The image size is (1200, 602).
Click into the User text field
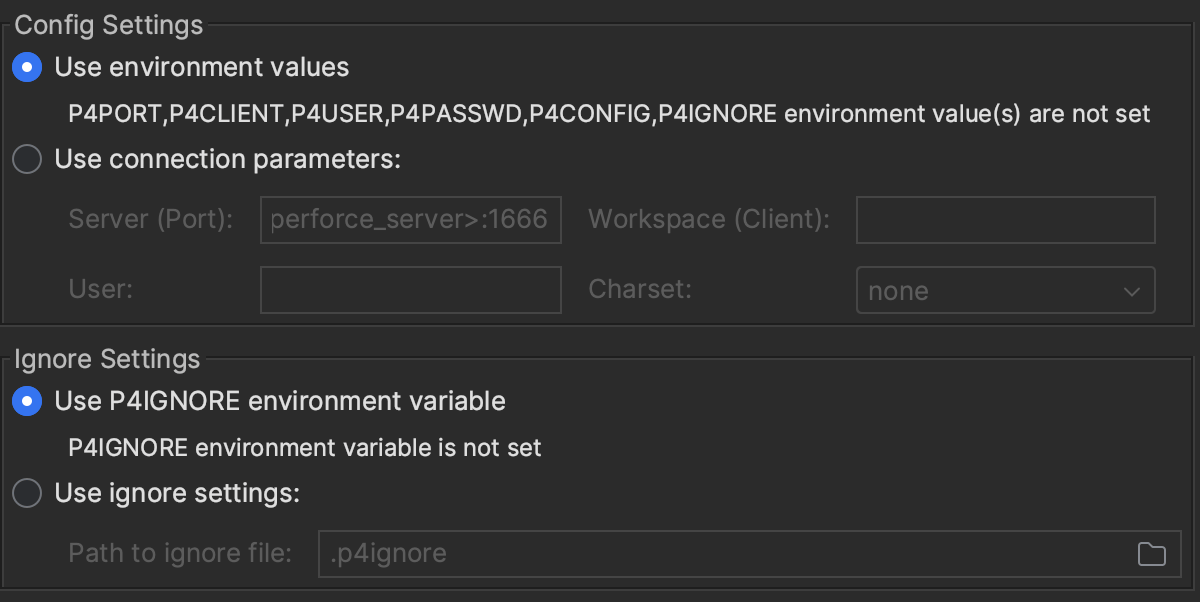410,290
